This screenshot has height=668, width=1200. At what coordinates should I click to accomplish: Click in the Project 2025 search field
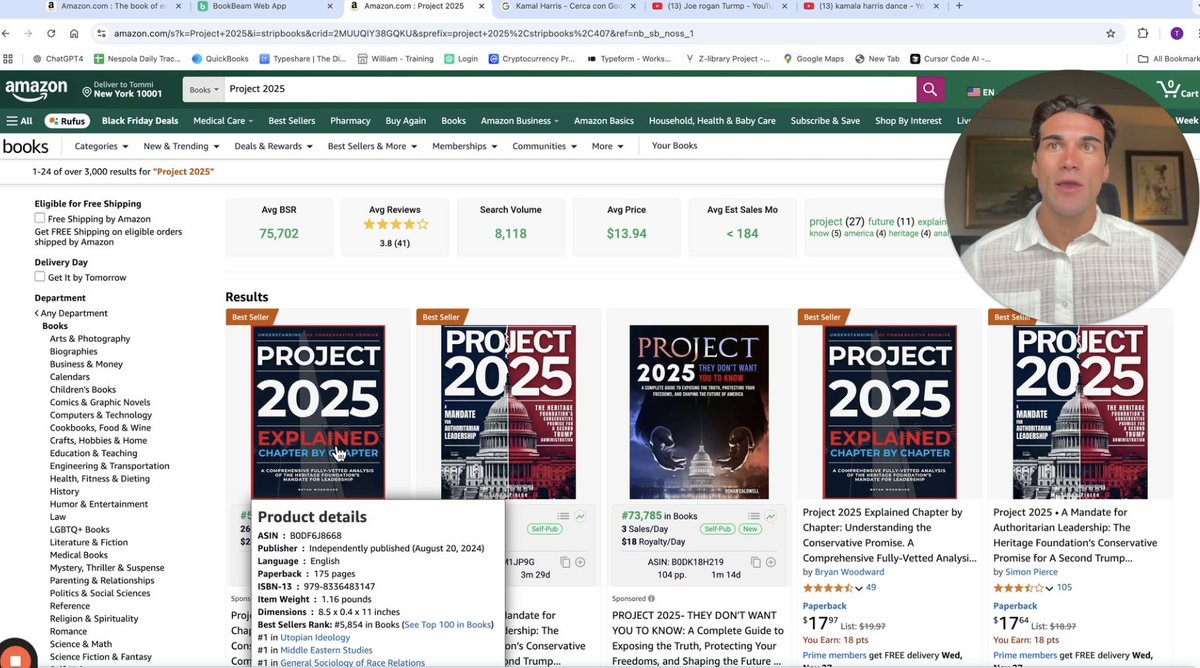pyautogui.click(x=570, y=89)
